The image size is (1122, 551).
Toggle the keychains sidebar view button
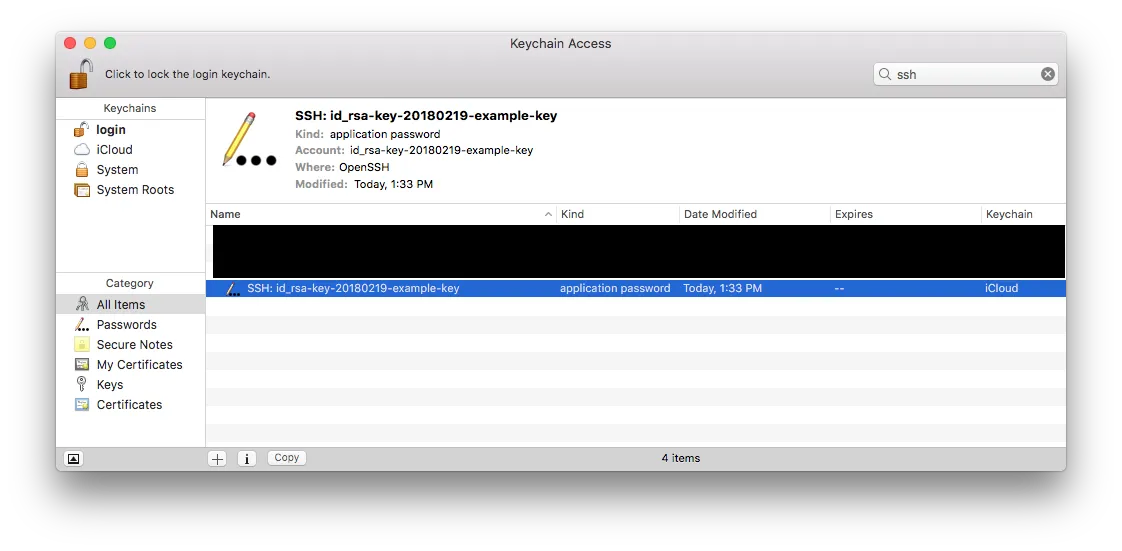(x=74, y=459)
